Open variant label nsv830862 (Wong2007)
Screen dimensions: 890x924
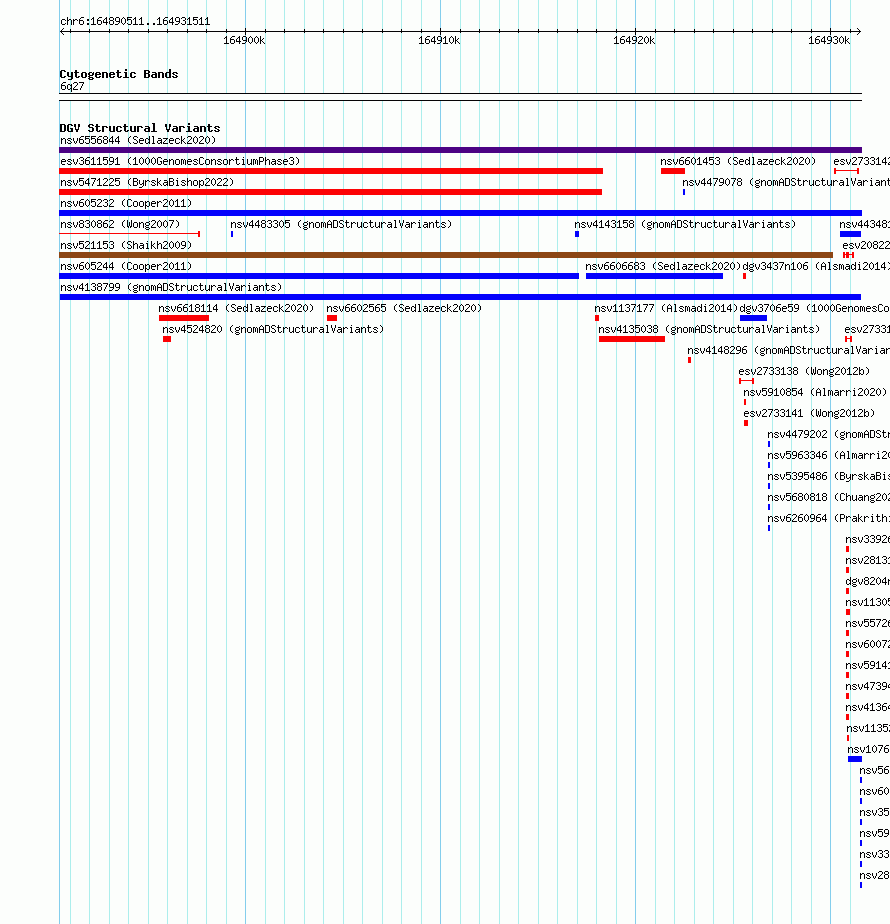click(x=120, y=225)
